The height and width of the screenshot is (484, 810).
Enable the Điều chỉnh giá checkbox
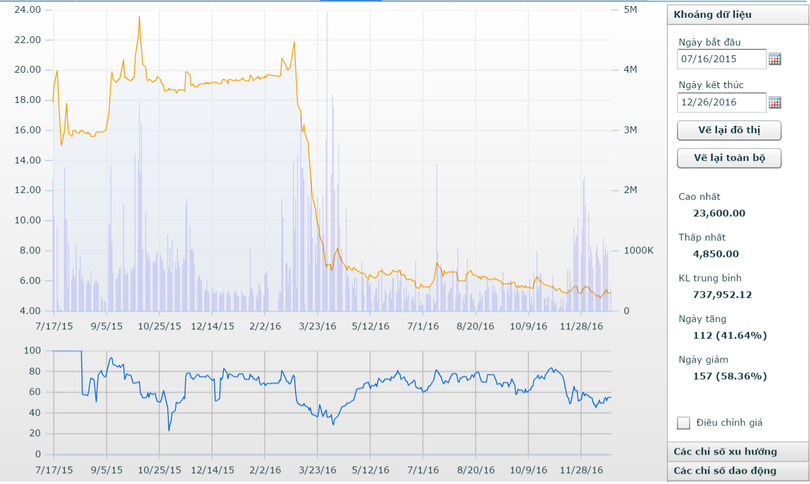(684, 423)
